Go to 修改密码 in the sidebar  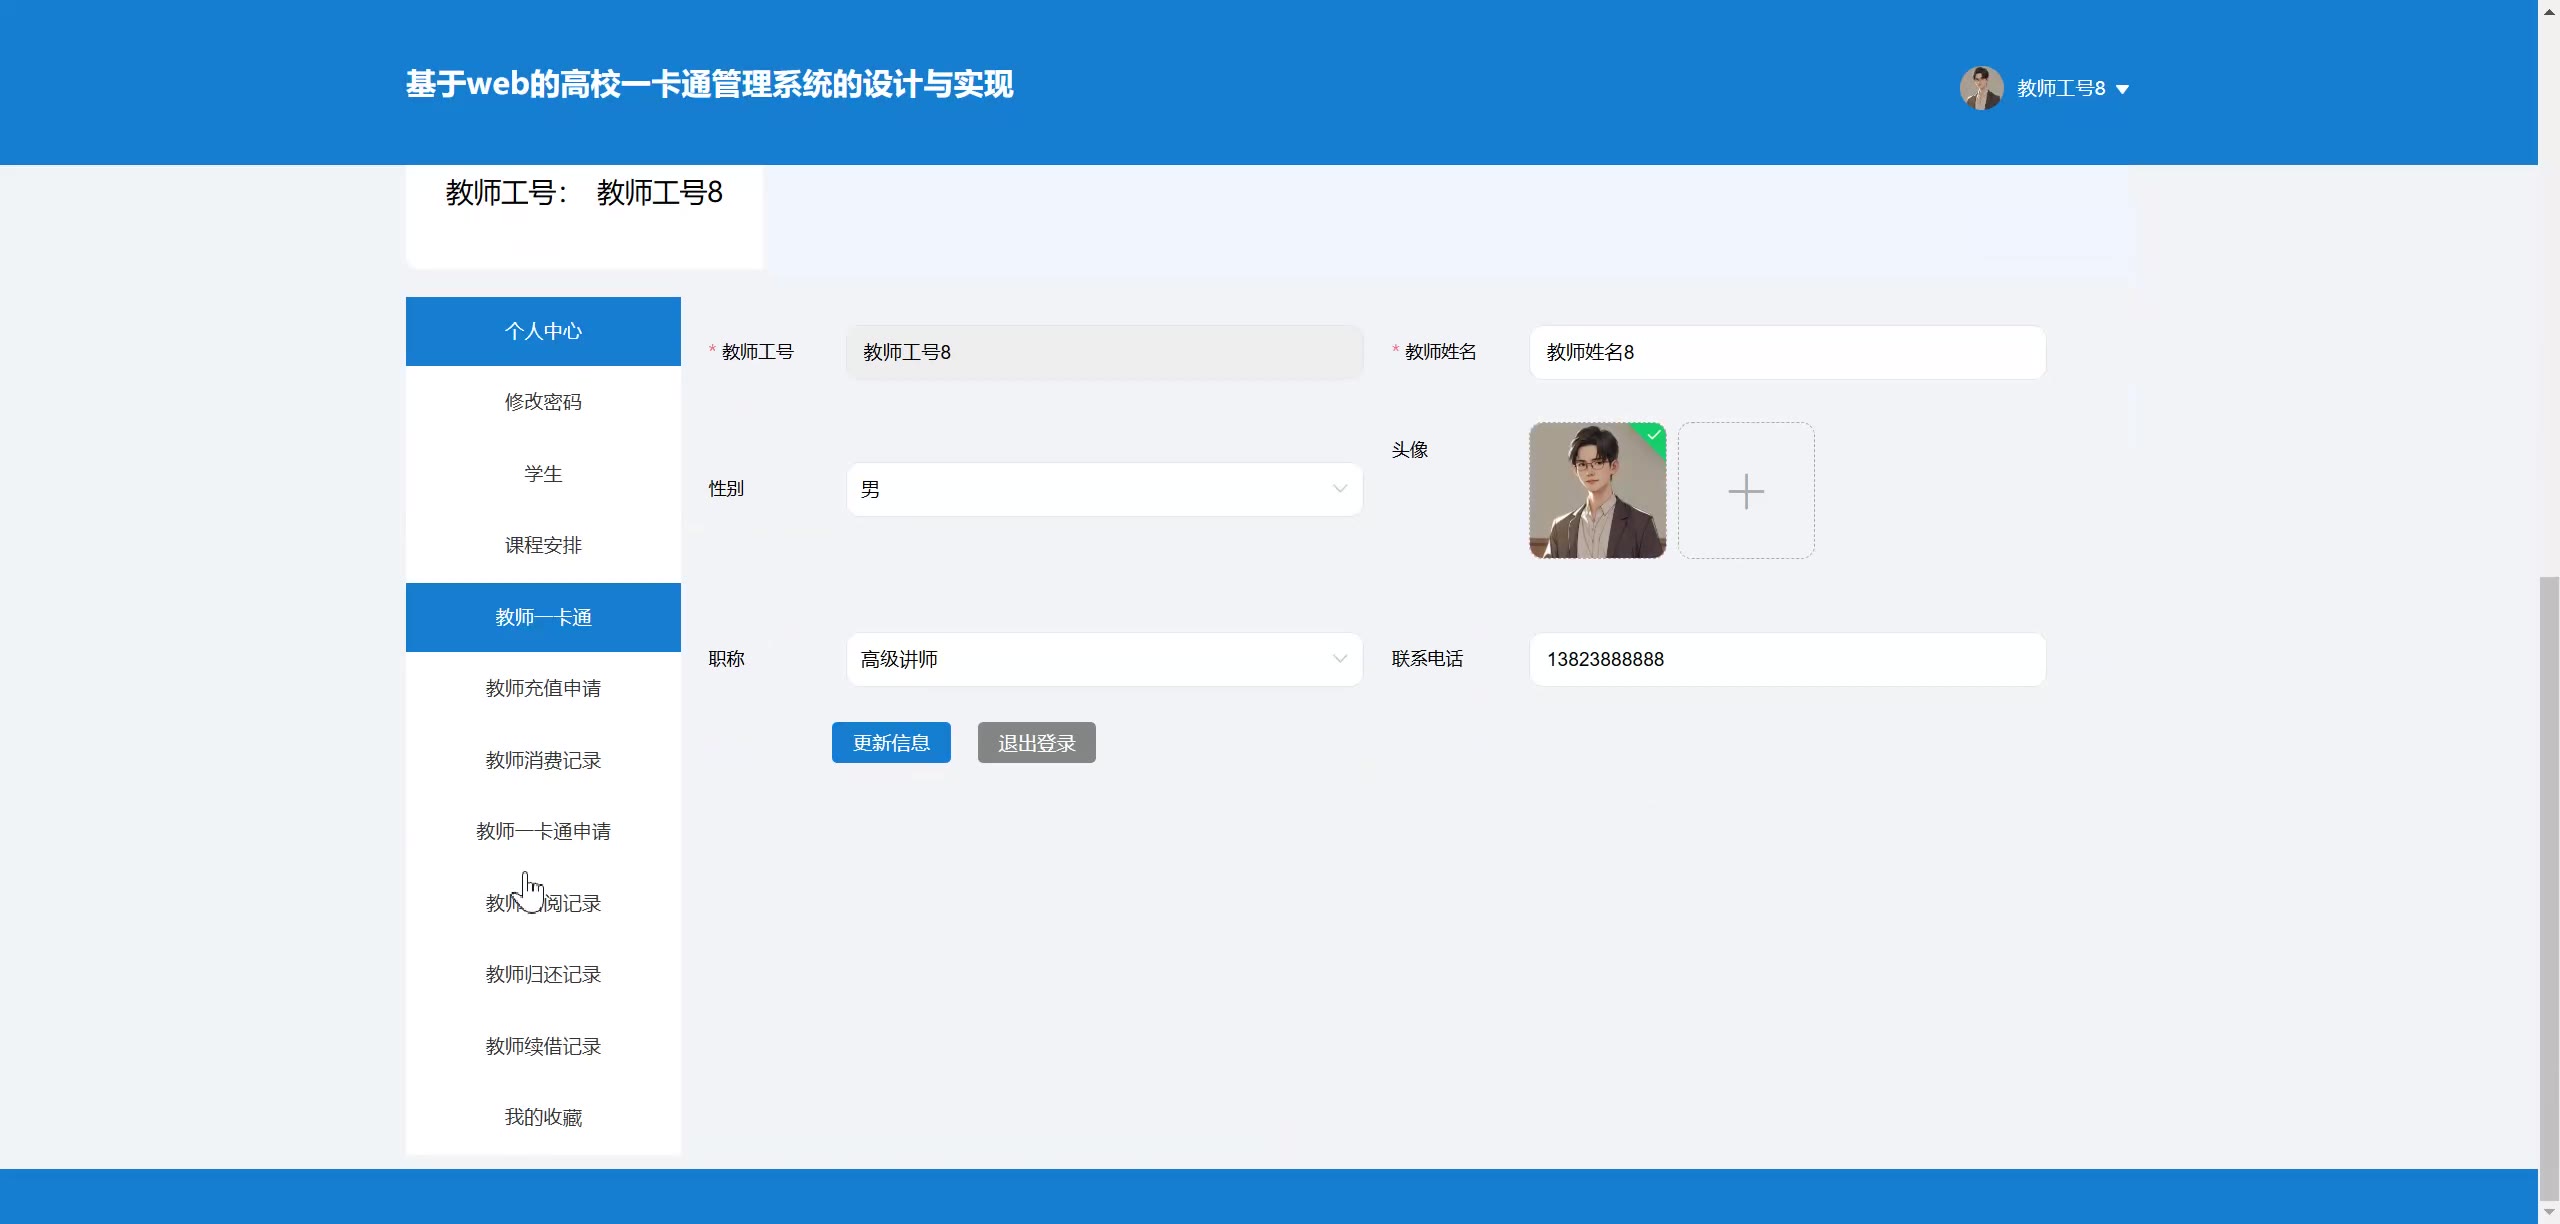[543, 402]
